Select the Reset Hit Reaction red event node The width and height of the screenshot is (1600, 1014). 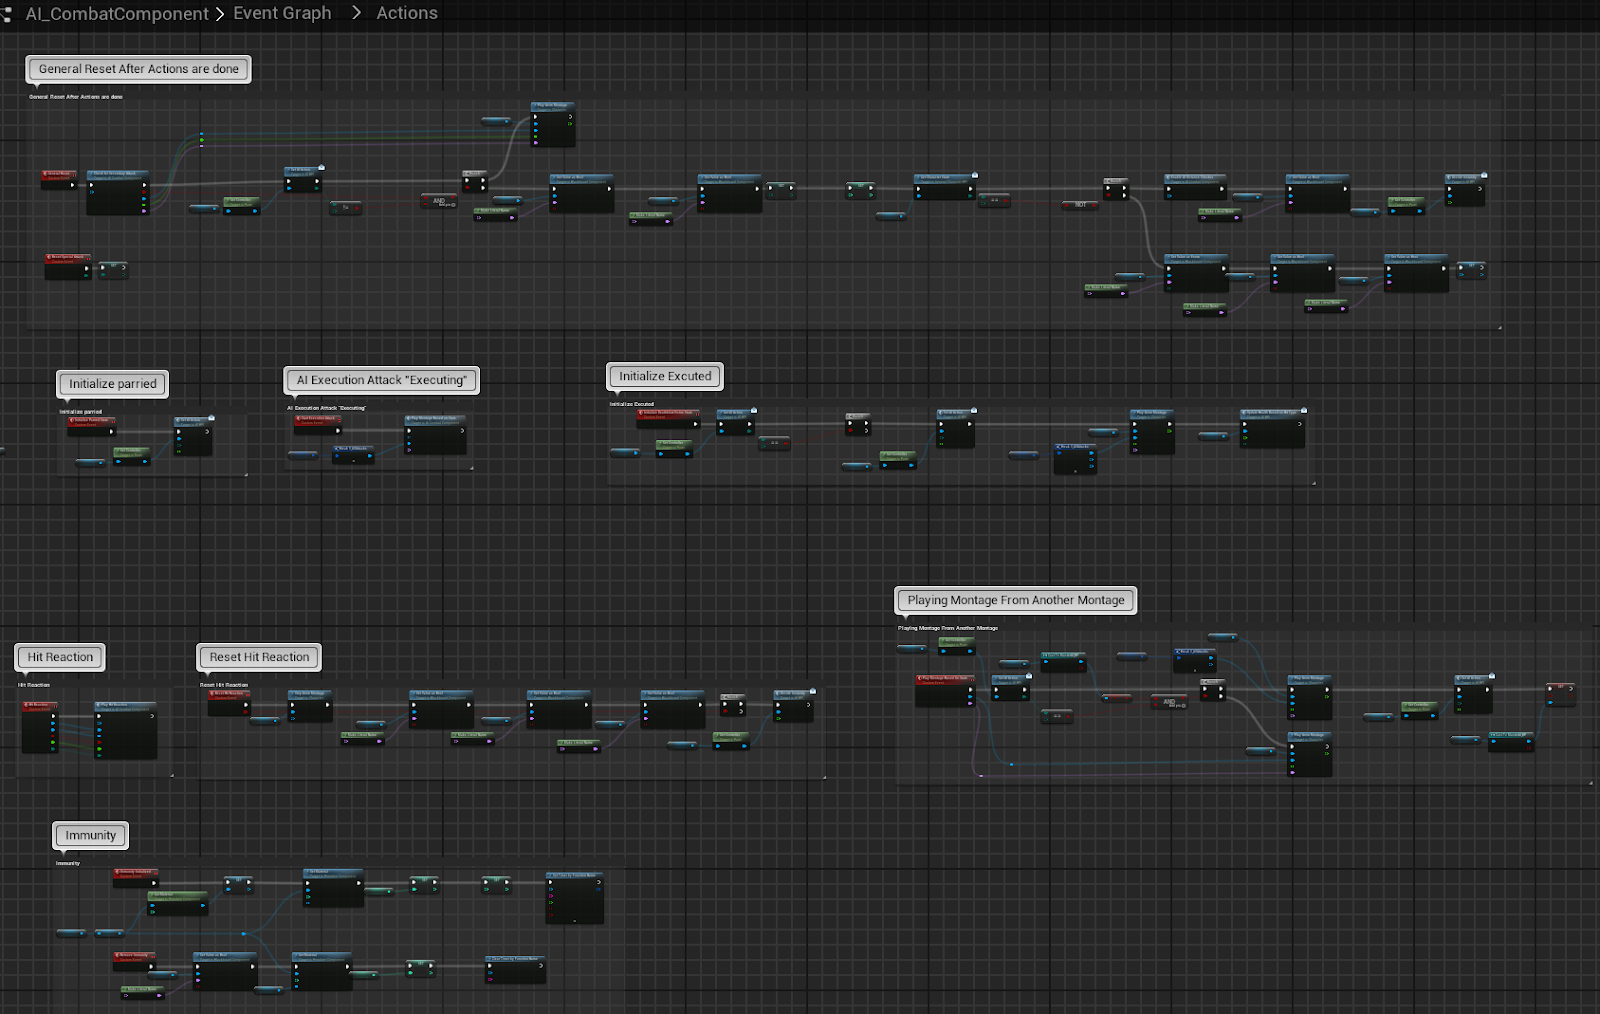click(228, 702)
